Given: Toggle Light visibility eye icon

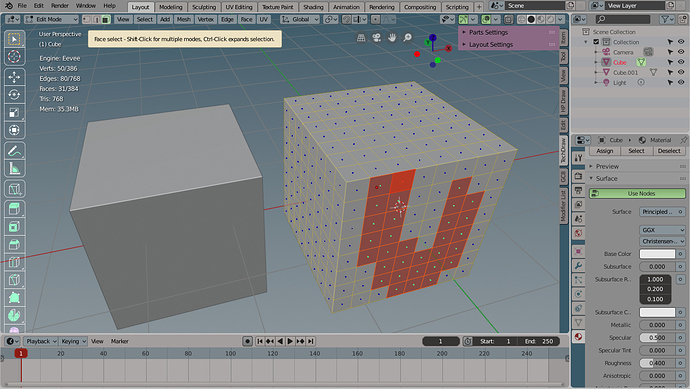Looking at the screenshot, I should coord(681,82).
